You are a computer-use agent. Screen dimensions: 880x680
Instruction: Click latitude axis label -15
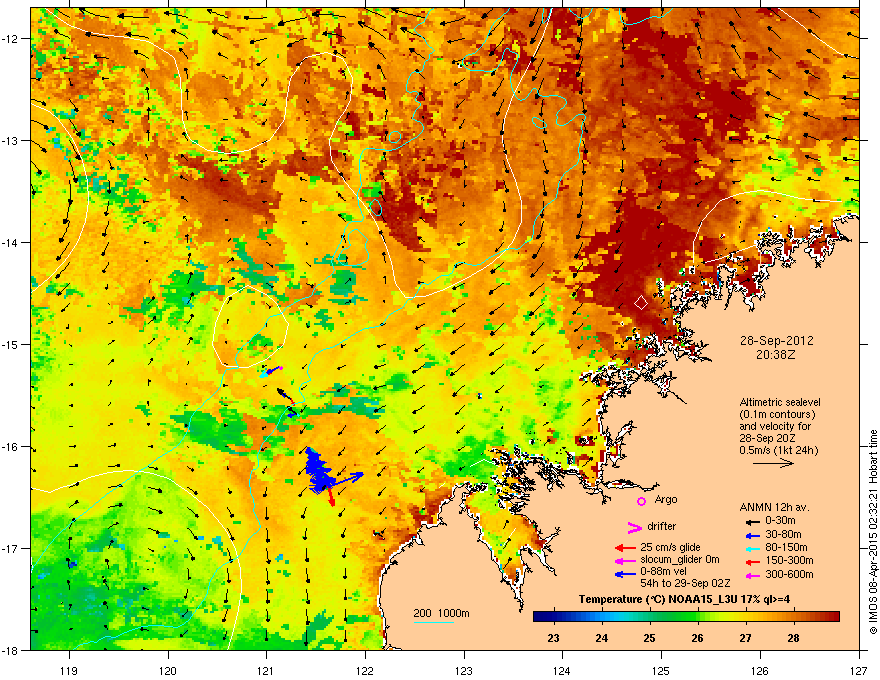point(10,344)
